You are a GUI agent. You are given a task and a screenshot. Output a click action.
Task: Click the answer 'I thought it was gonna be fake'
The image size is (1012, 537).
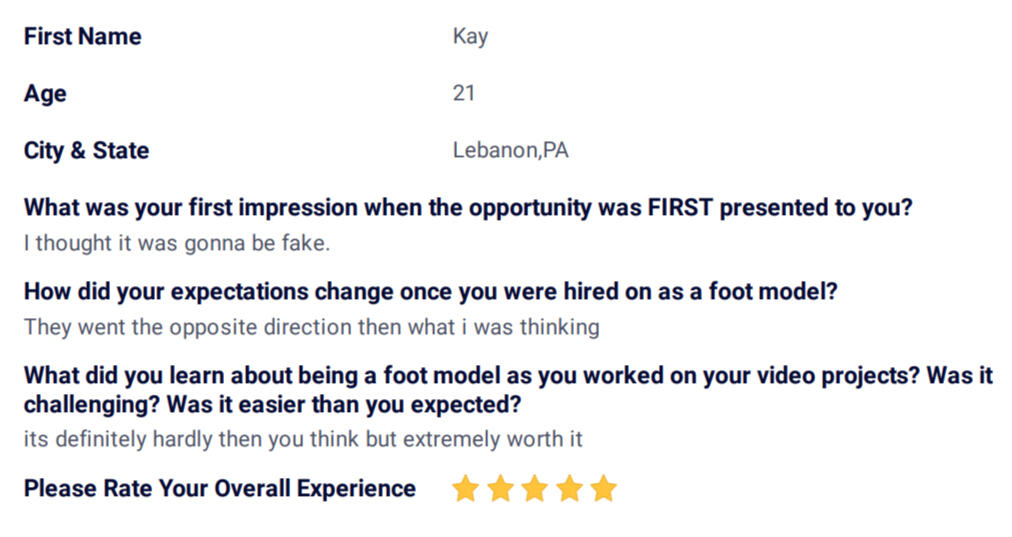pyautogui.click(x=177, y=243)
